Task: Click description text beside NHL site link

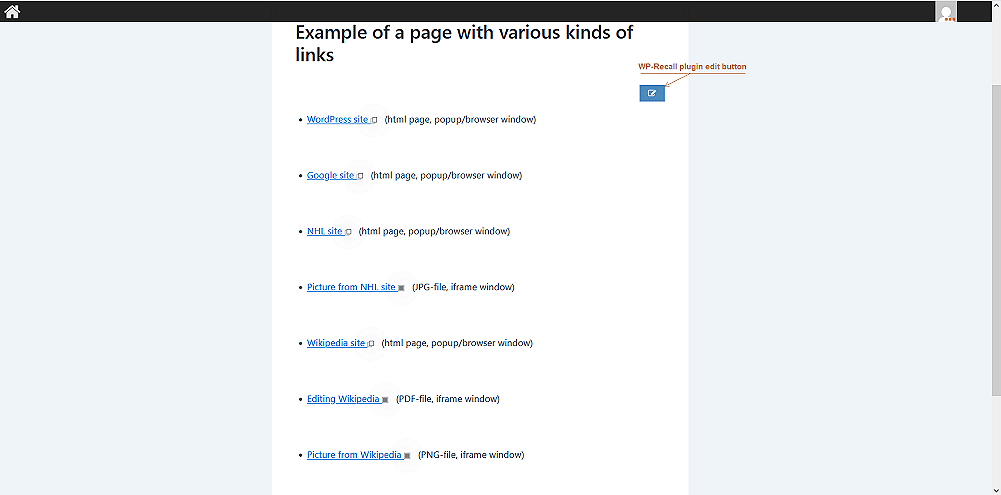Action: point(434,231)
